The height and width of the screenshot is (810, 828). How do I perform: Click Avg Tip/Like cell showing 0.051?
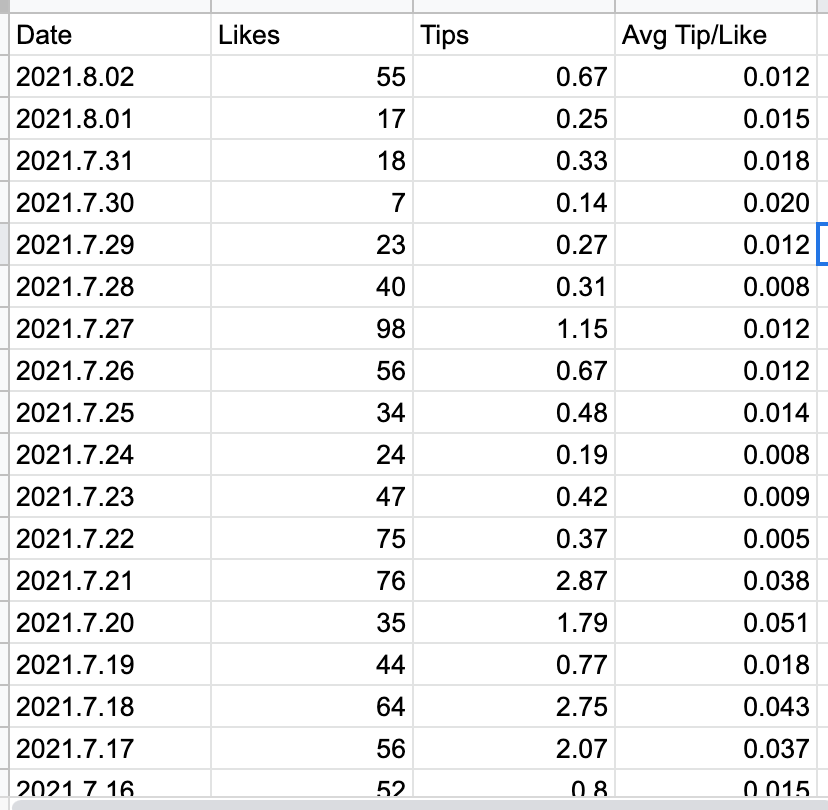pyautogui.click(x=716, y=623)
